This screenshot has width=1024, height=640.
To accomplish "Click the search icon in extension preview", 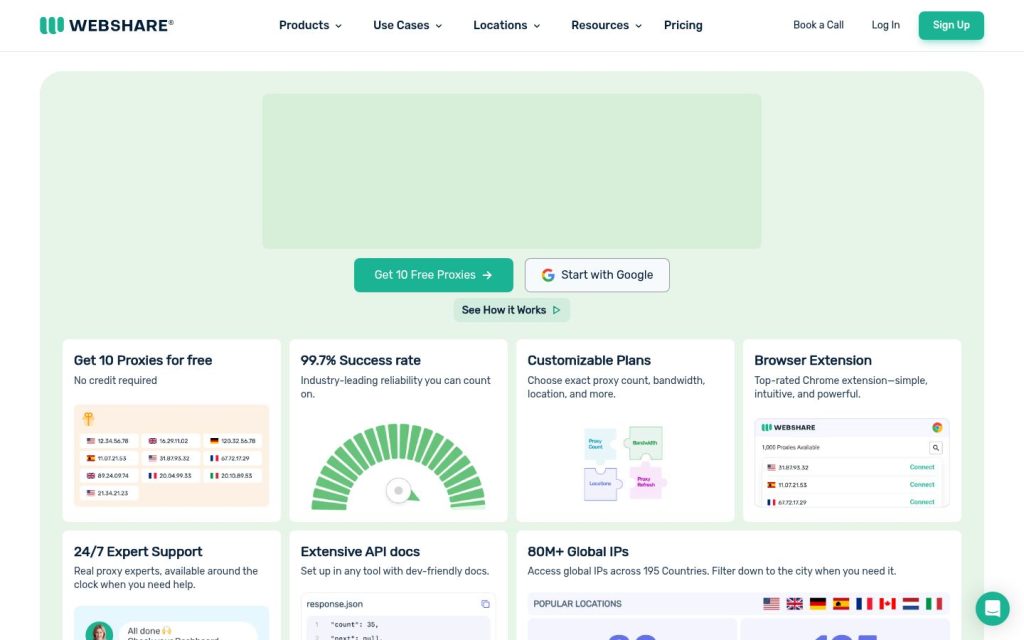I will click(x=936, y=448).
